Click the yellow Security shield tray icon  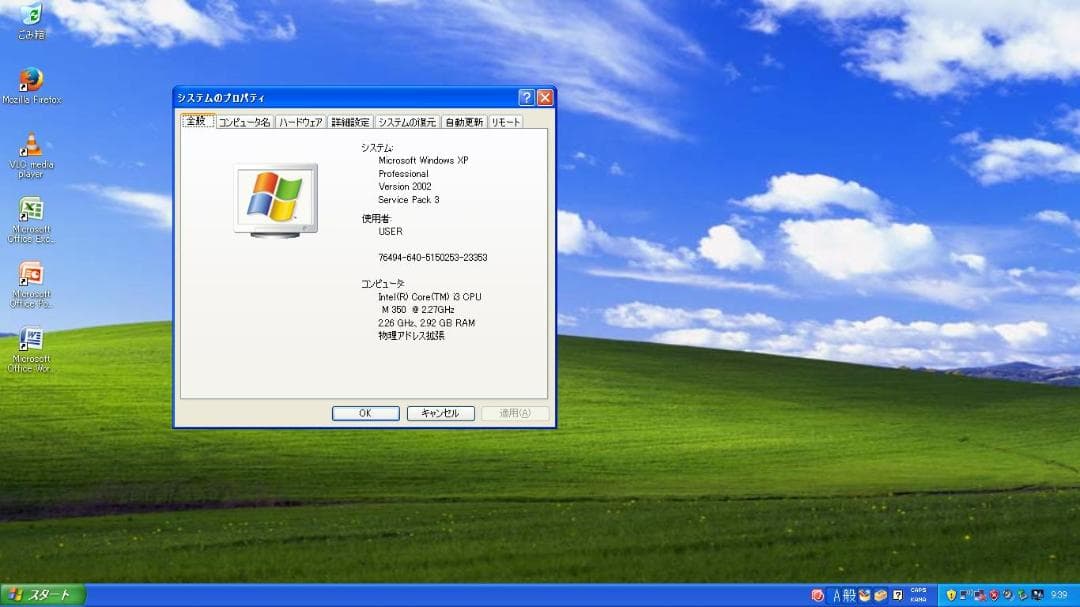[951, 595]
